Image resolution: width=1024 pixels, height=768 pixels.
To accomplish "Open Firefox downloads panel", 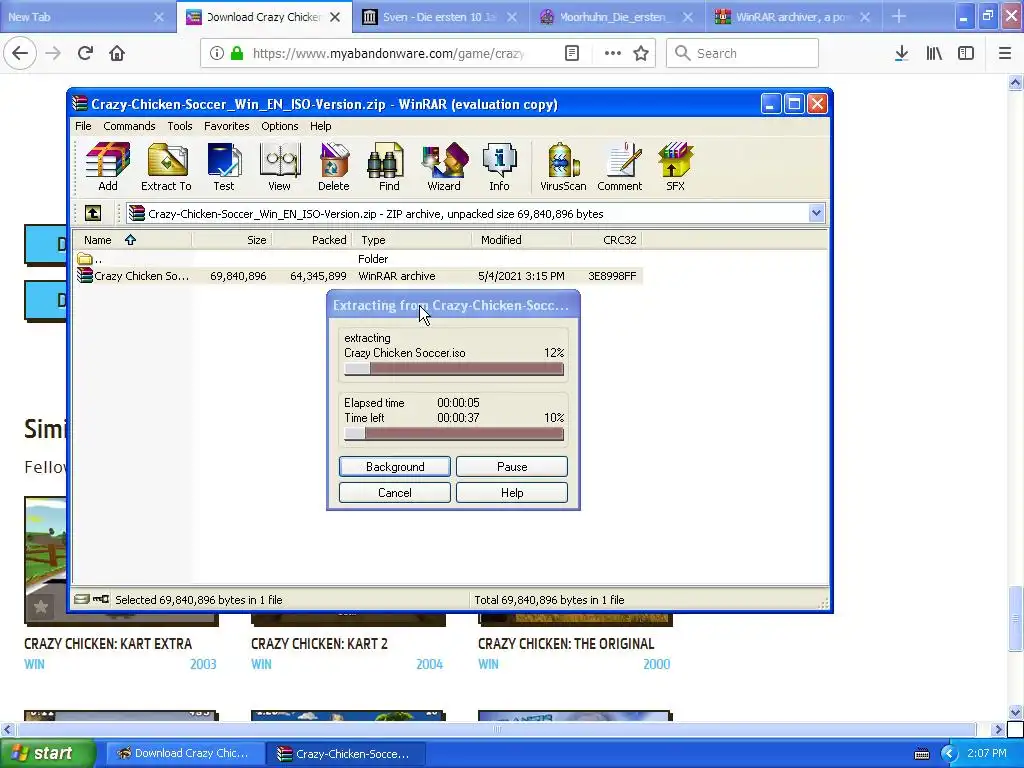I will [x=901, y=53].
